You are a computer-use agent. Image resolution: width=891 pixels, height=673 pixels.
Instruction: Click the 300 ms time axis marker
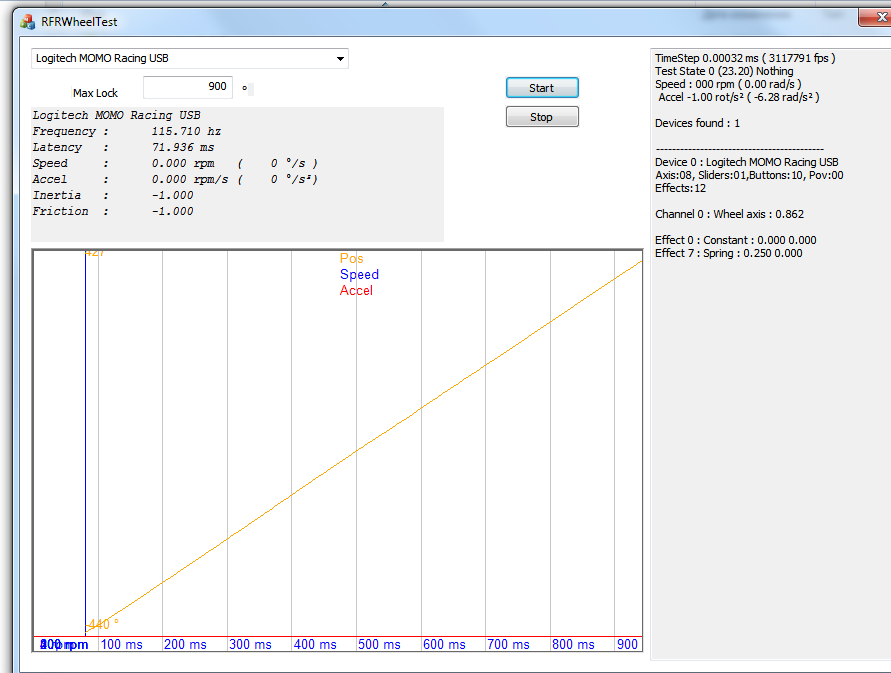point(251,645)
